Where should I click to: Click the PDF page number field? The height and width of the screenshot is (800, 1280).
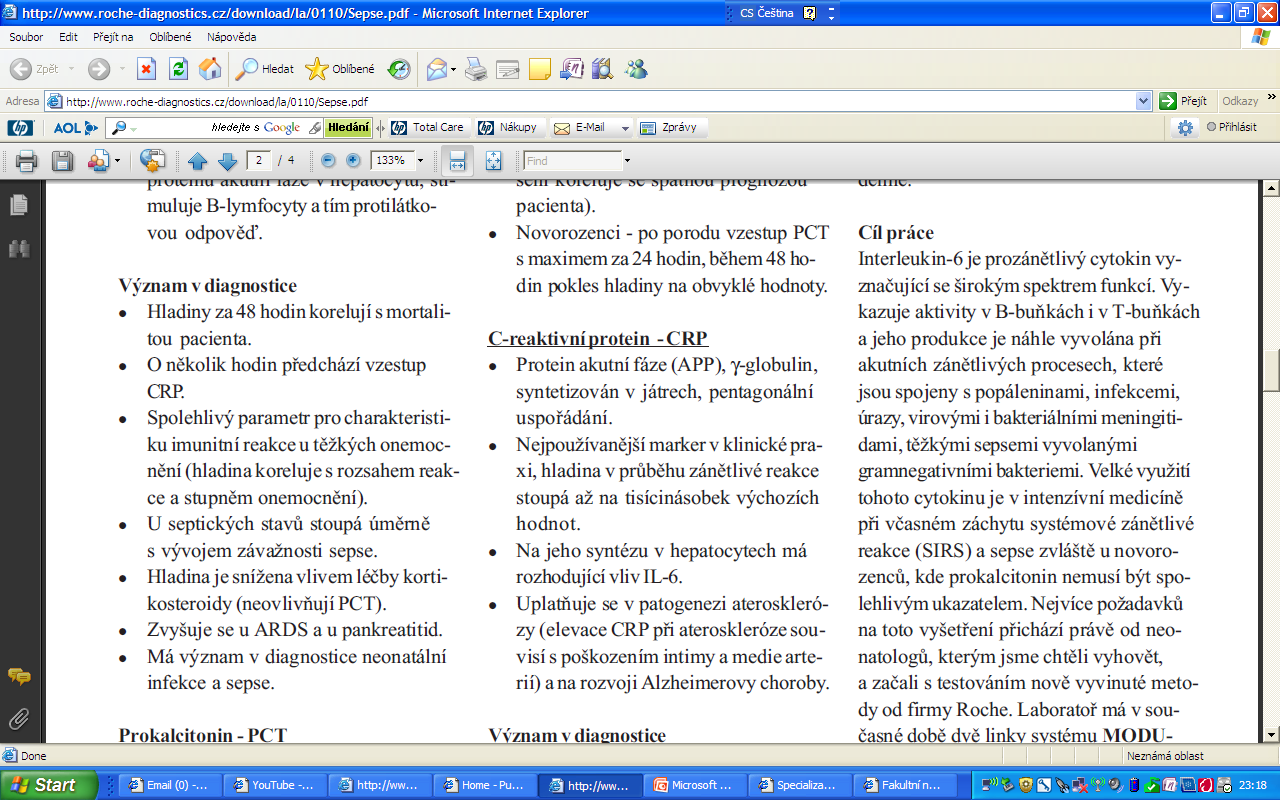coord(260,161)
